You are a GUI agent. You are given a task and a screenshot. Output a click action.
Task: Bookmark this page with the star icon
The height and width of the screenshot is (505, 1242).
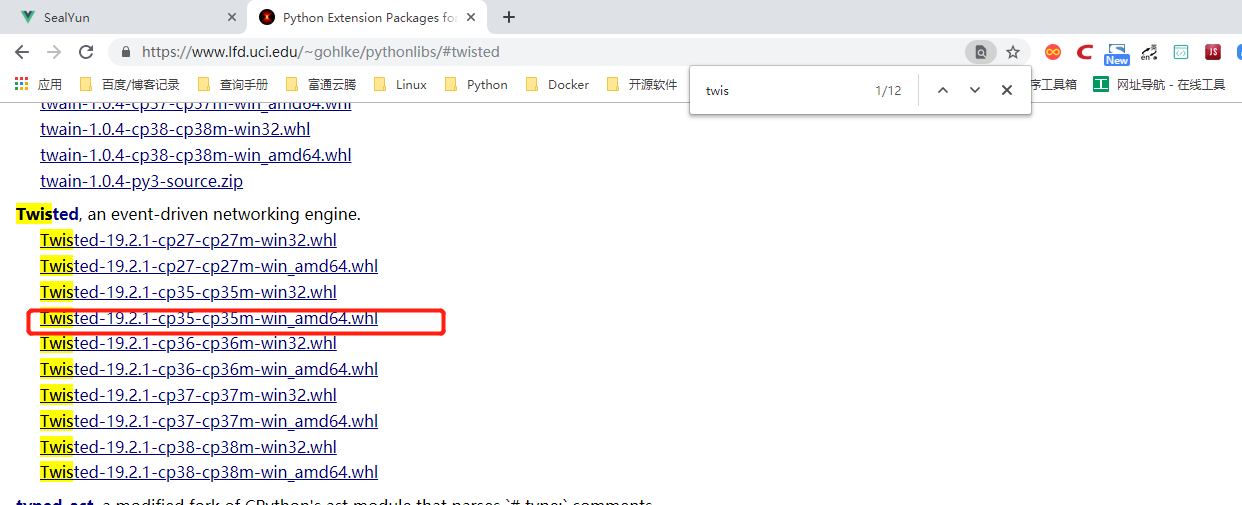tap(1013, 52)
